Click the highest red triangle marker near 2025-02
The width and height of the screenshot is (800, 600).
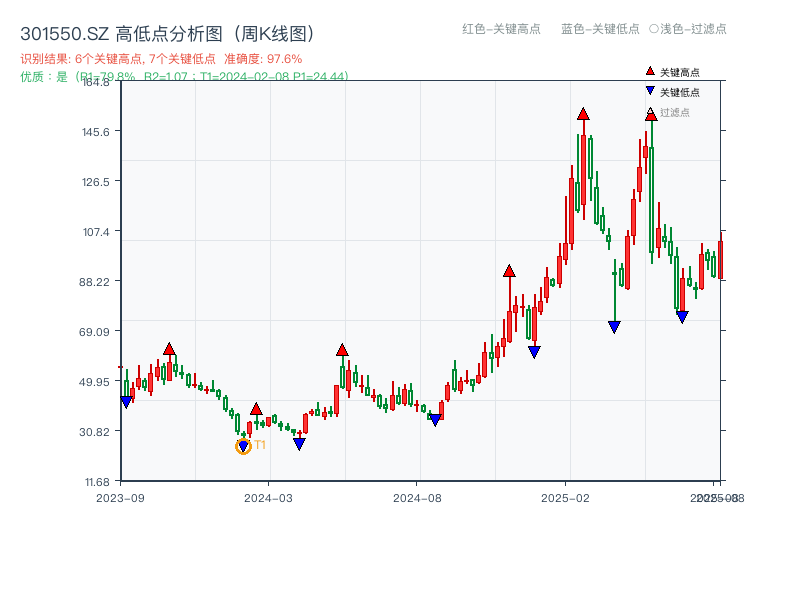(x=583, y=114)
